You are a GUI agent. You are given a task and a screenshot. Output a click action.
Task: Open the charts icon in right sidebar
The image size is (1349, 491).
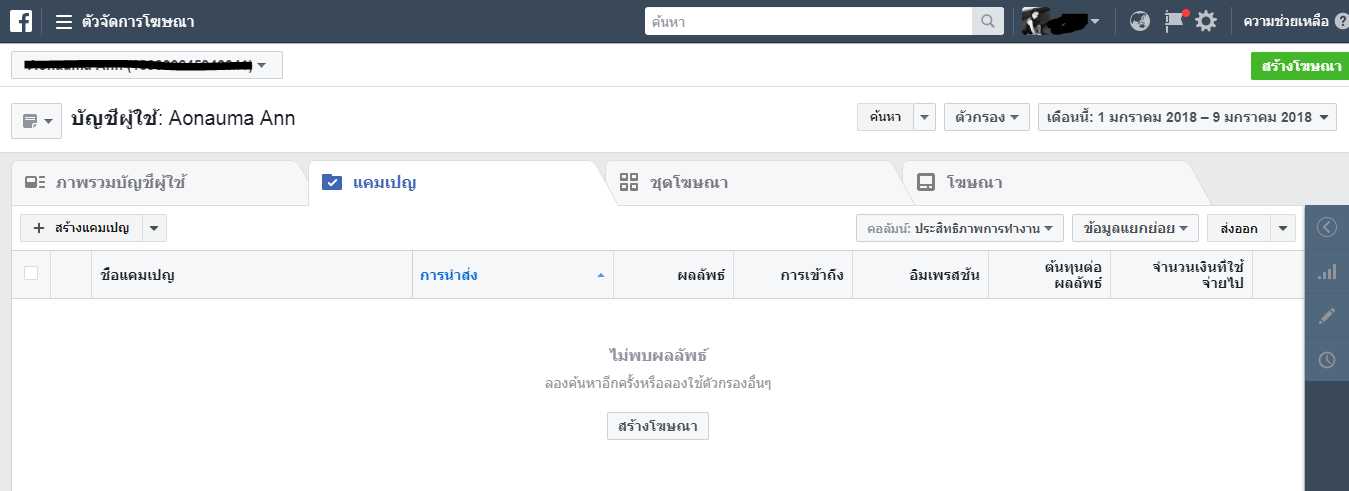click(x=1327, y=272)
